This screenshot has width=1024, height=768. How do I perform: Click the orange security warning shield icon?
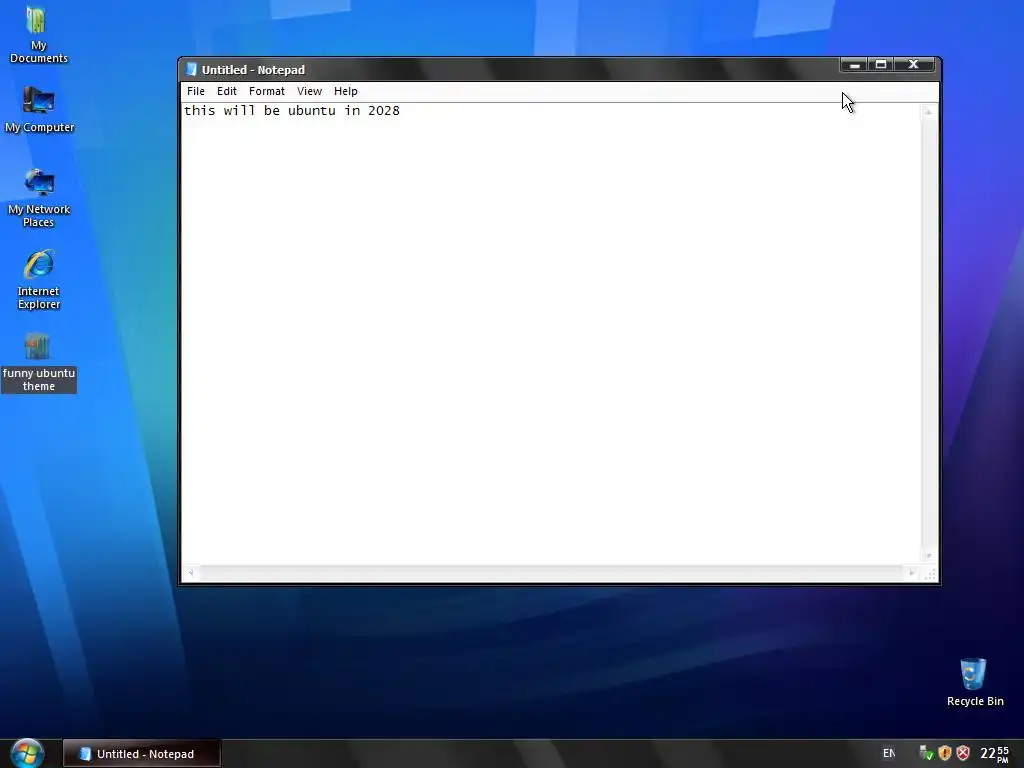(x=944, y=753)
